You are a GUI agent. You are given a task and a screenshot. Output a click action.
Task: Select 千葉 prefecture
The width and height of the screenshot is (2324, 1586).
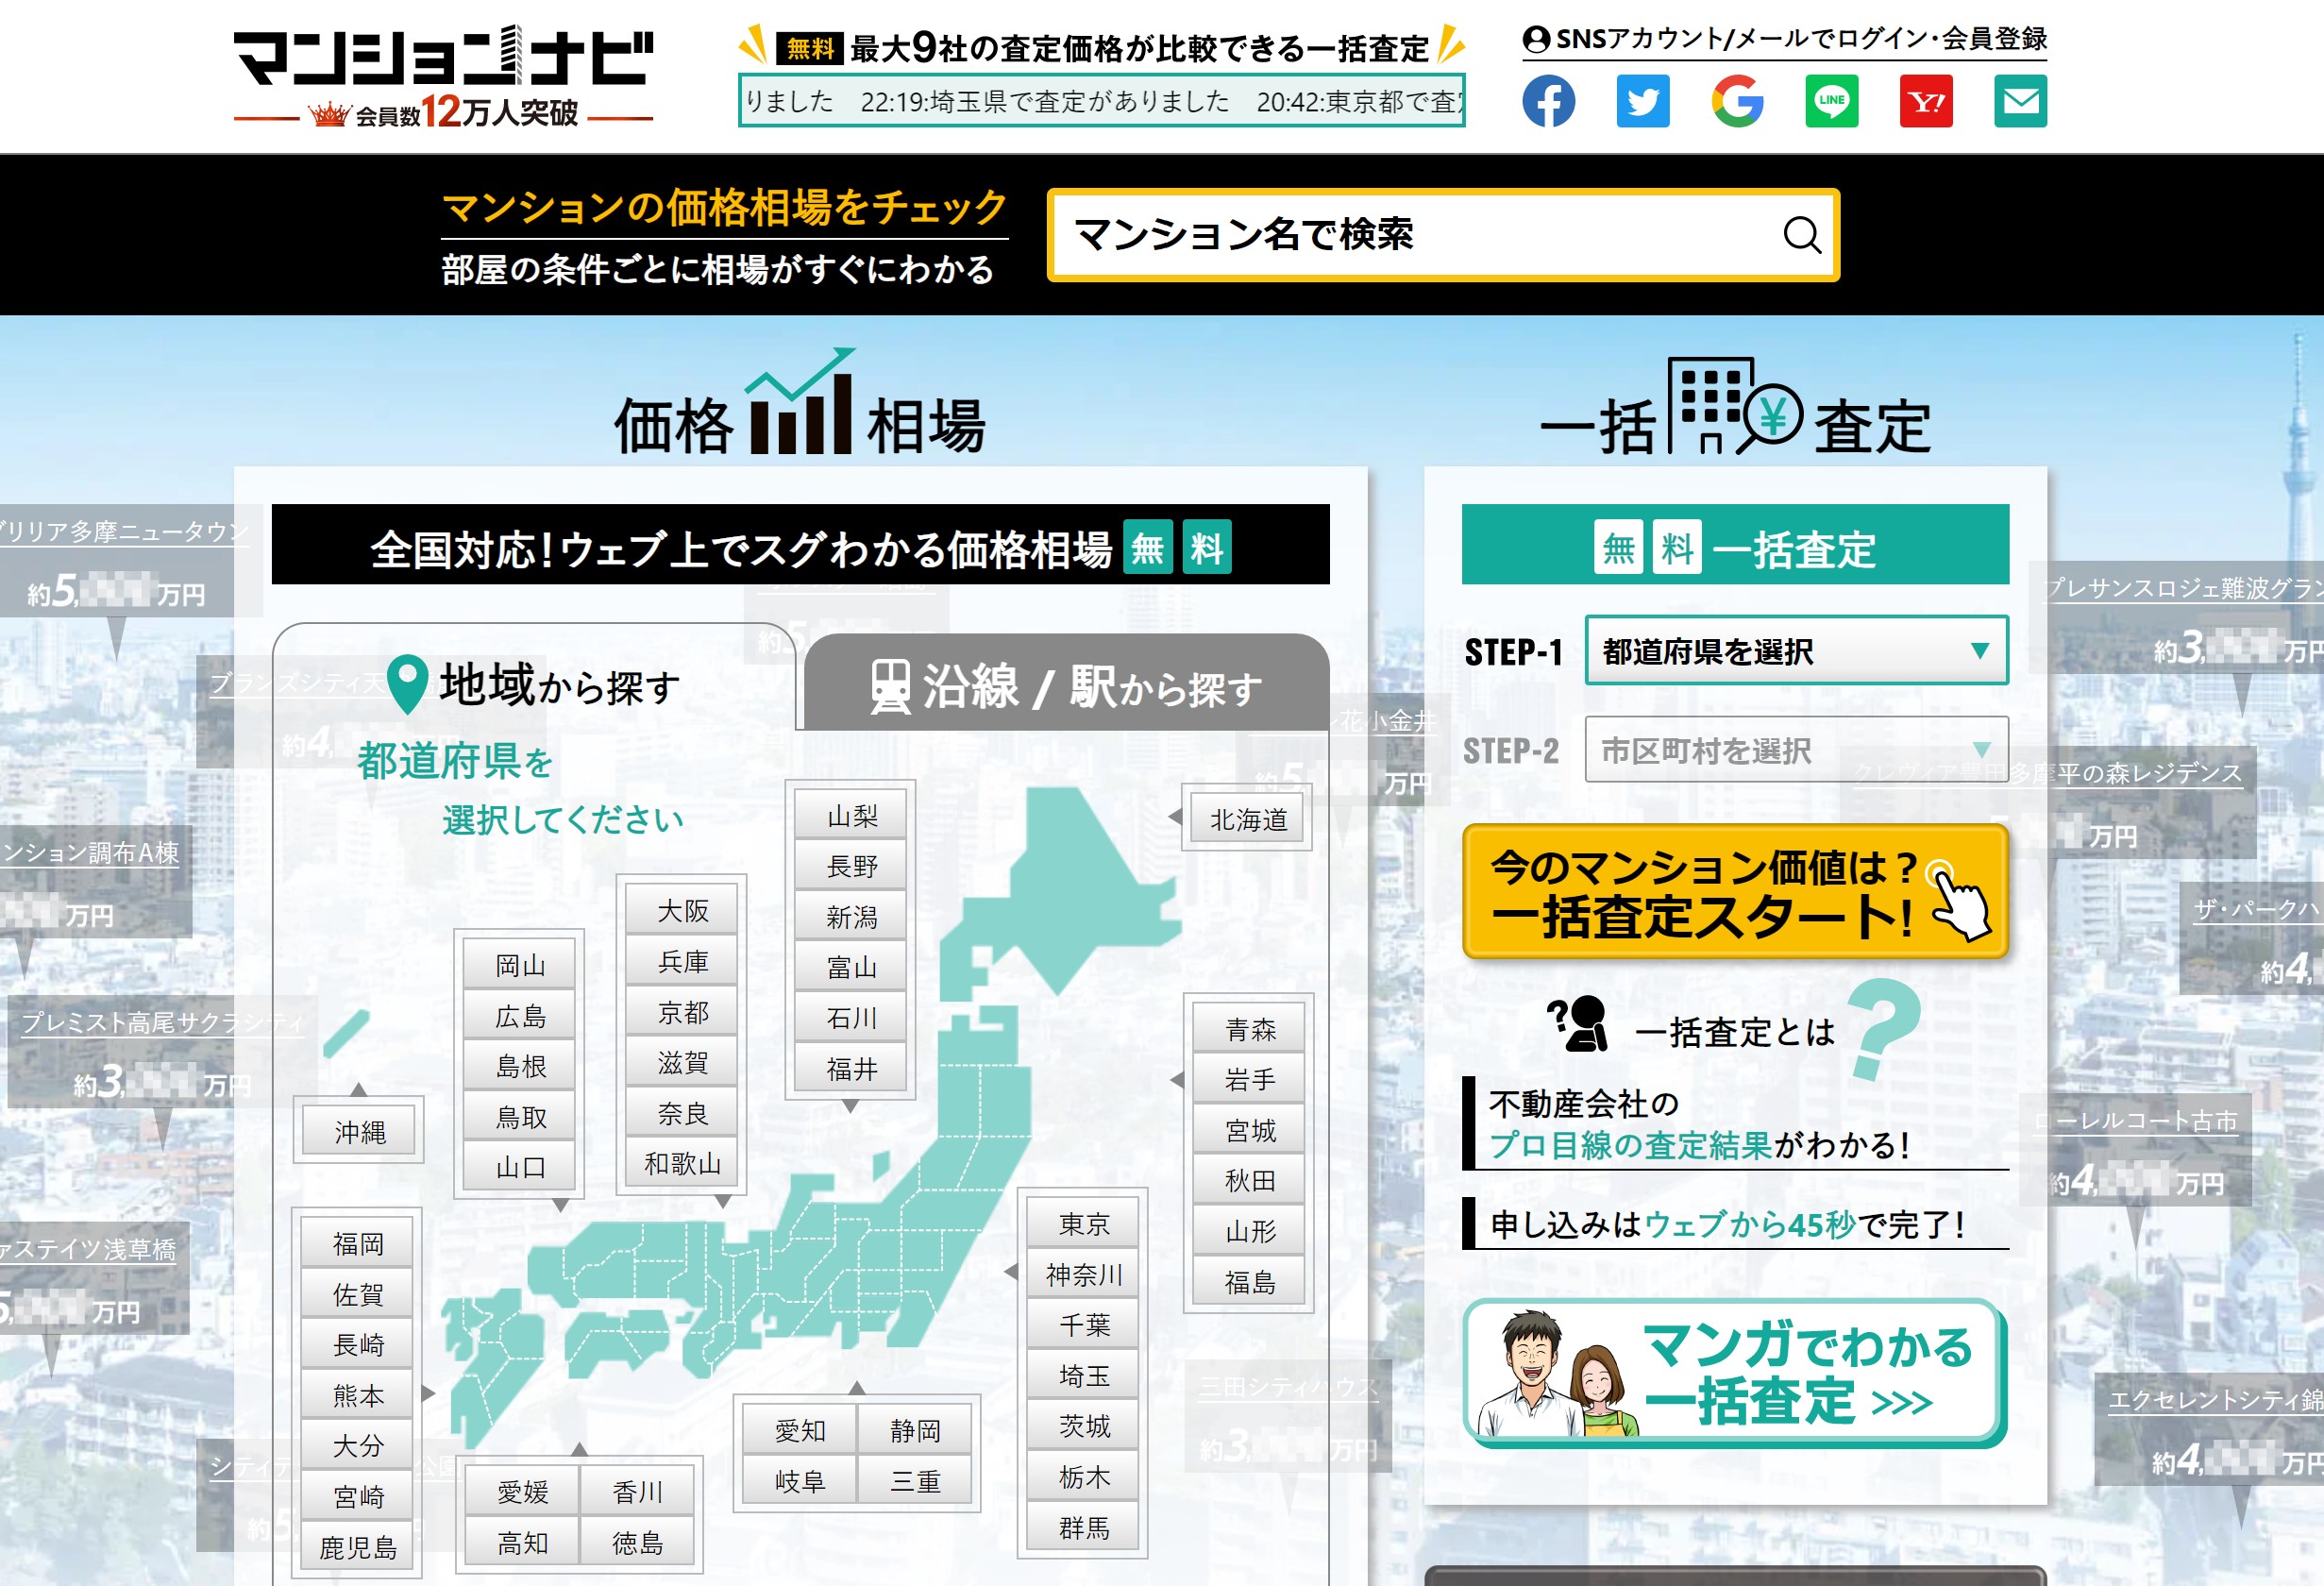pos(1083,1324)
